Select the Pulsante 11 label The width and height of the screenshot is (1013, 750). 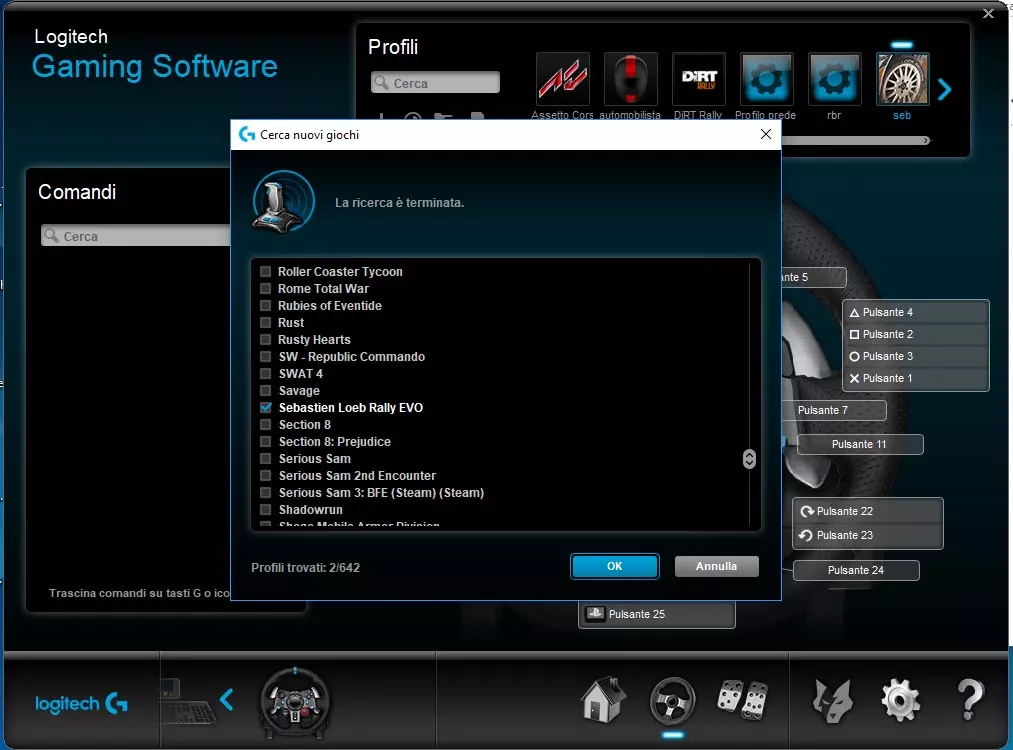tap(860, 444)
